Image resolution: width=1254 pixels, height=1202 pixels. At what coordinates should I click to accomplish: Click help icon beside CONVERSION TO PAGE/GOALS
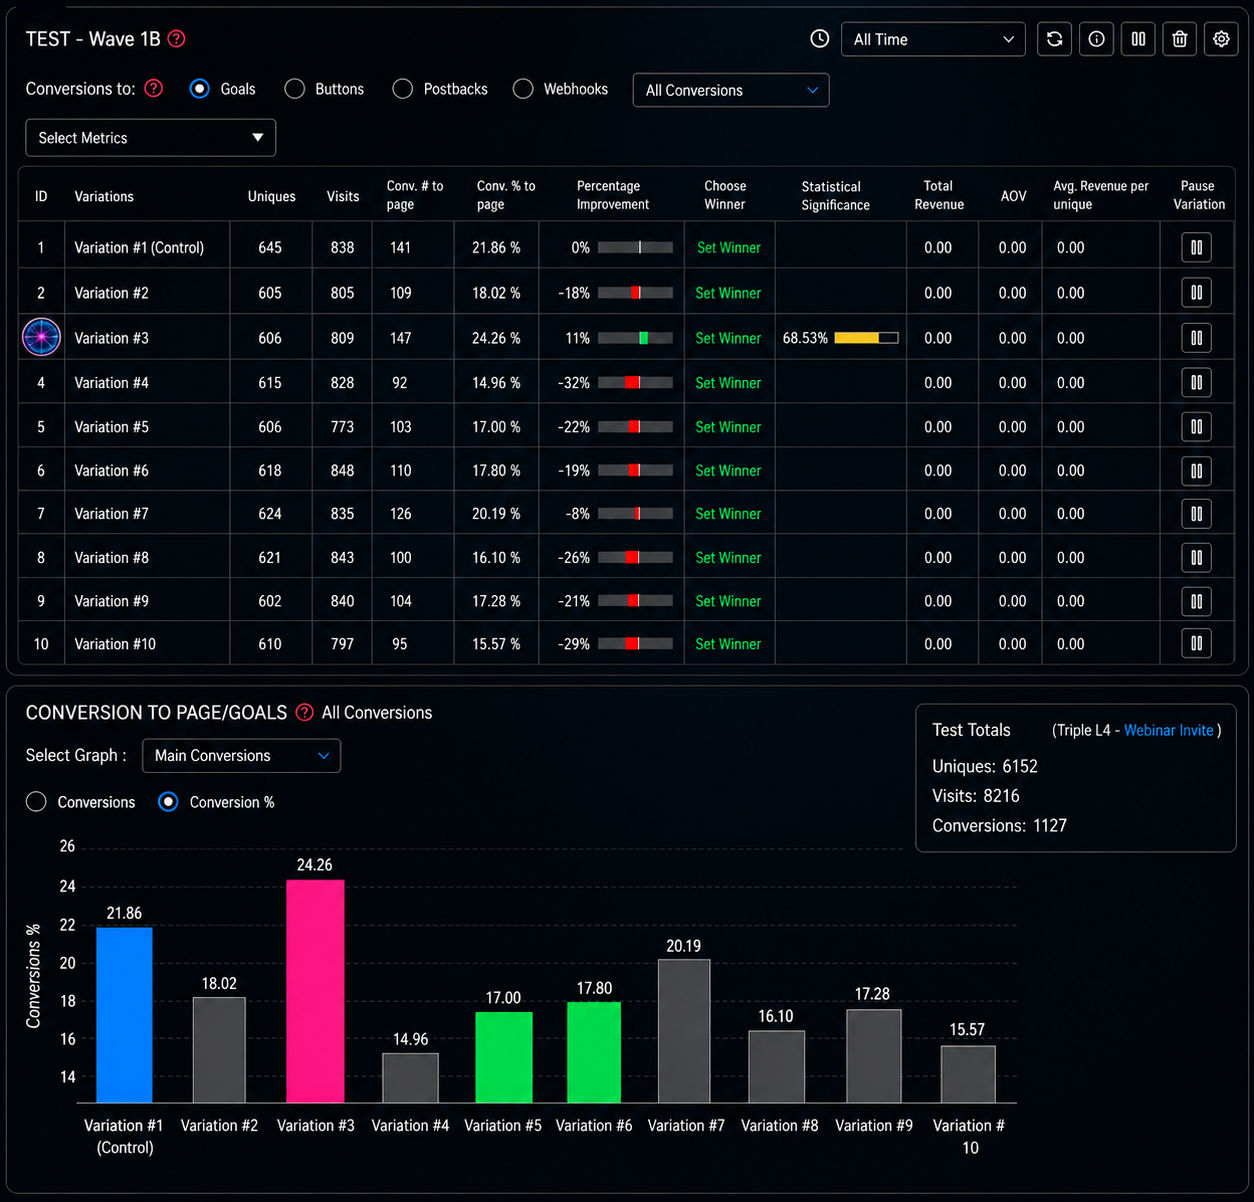tap(304, 712)
